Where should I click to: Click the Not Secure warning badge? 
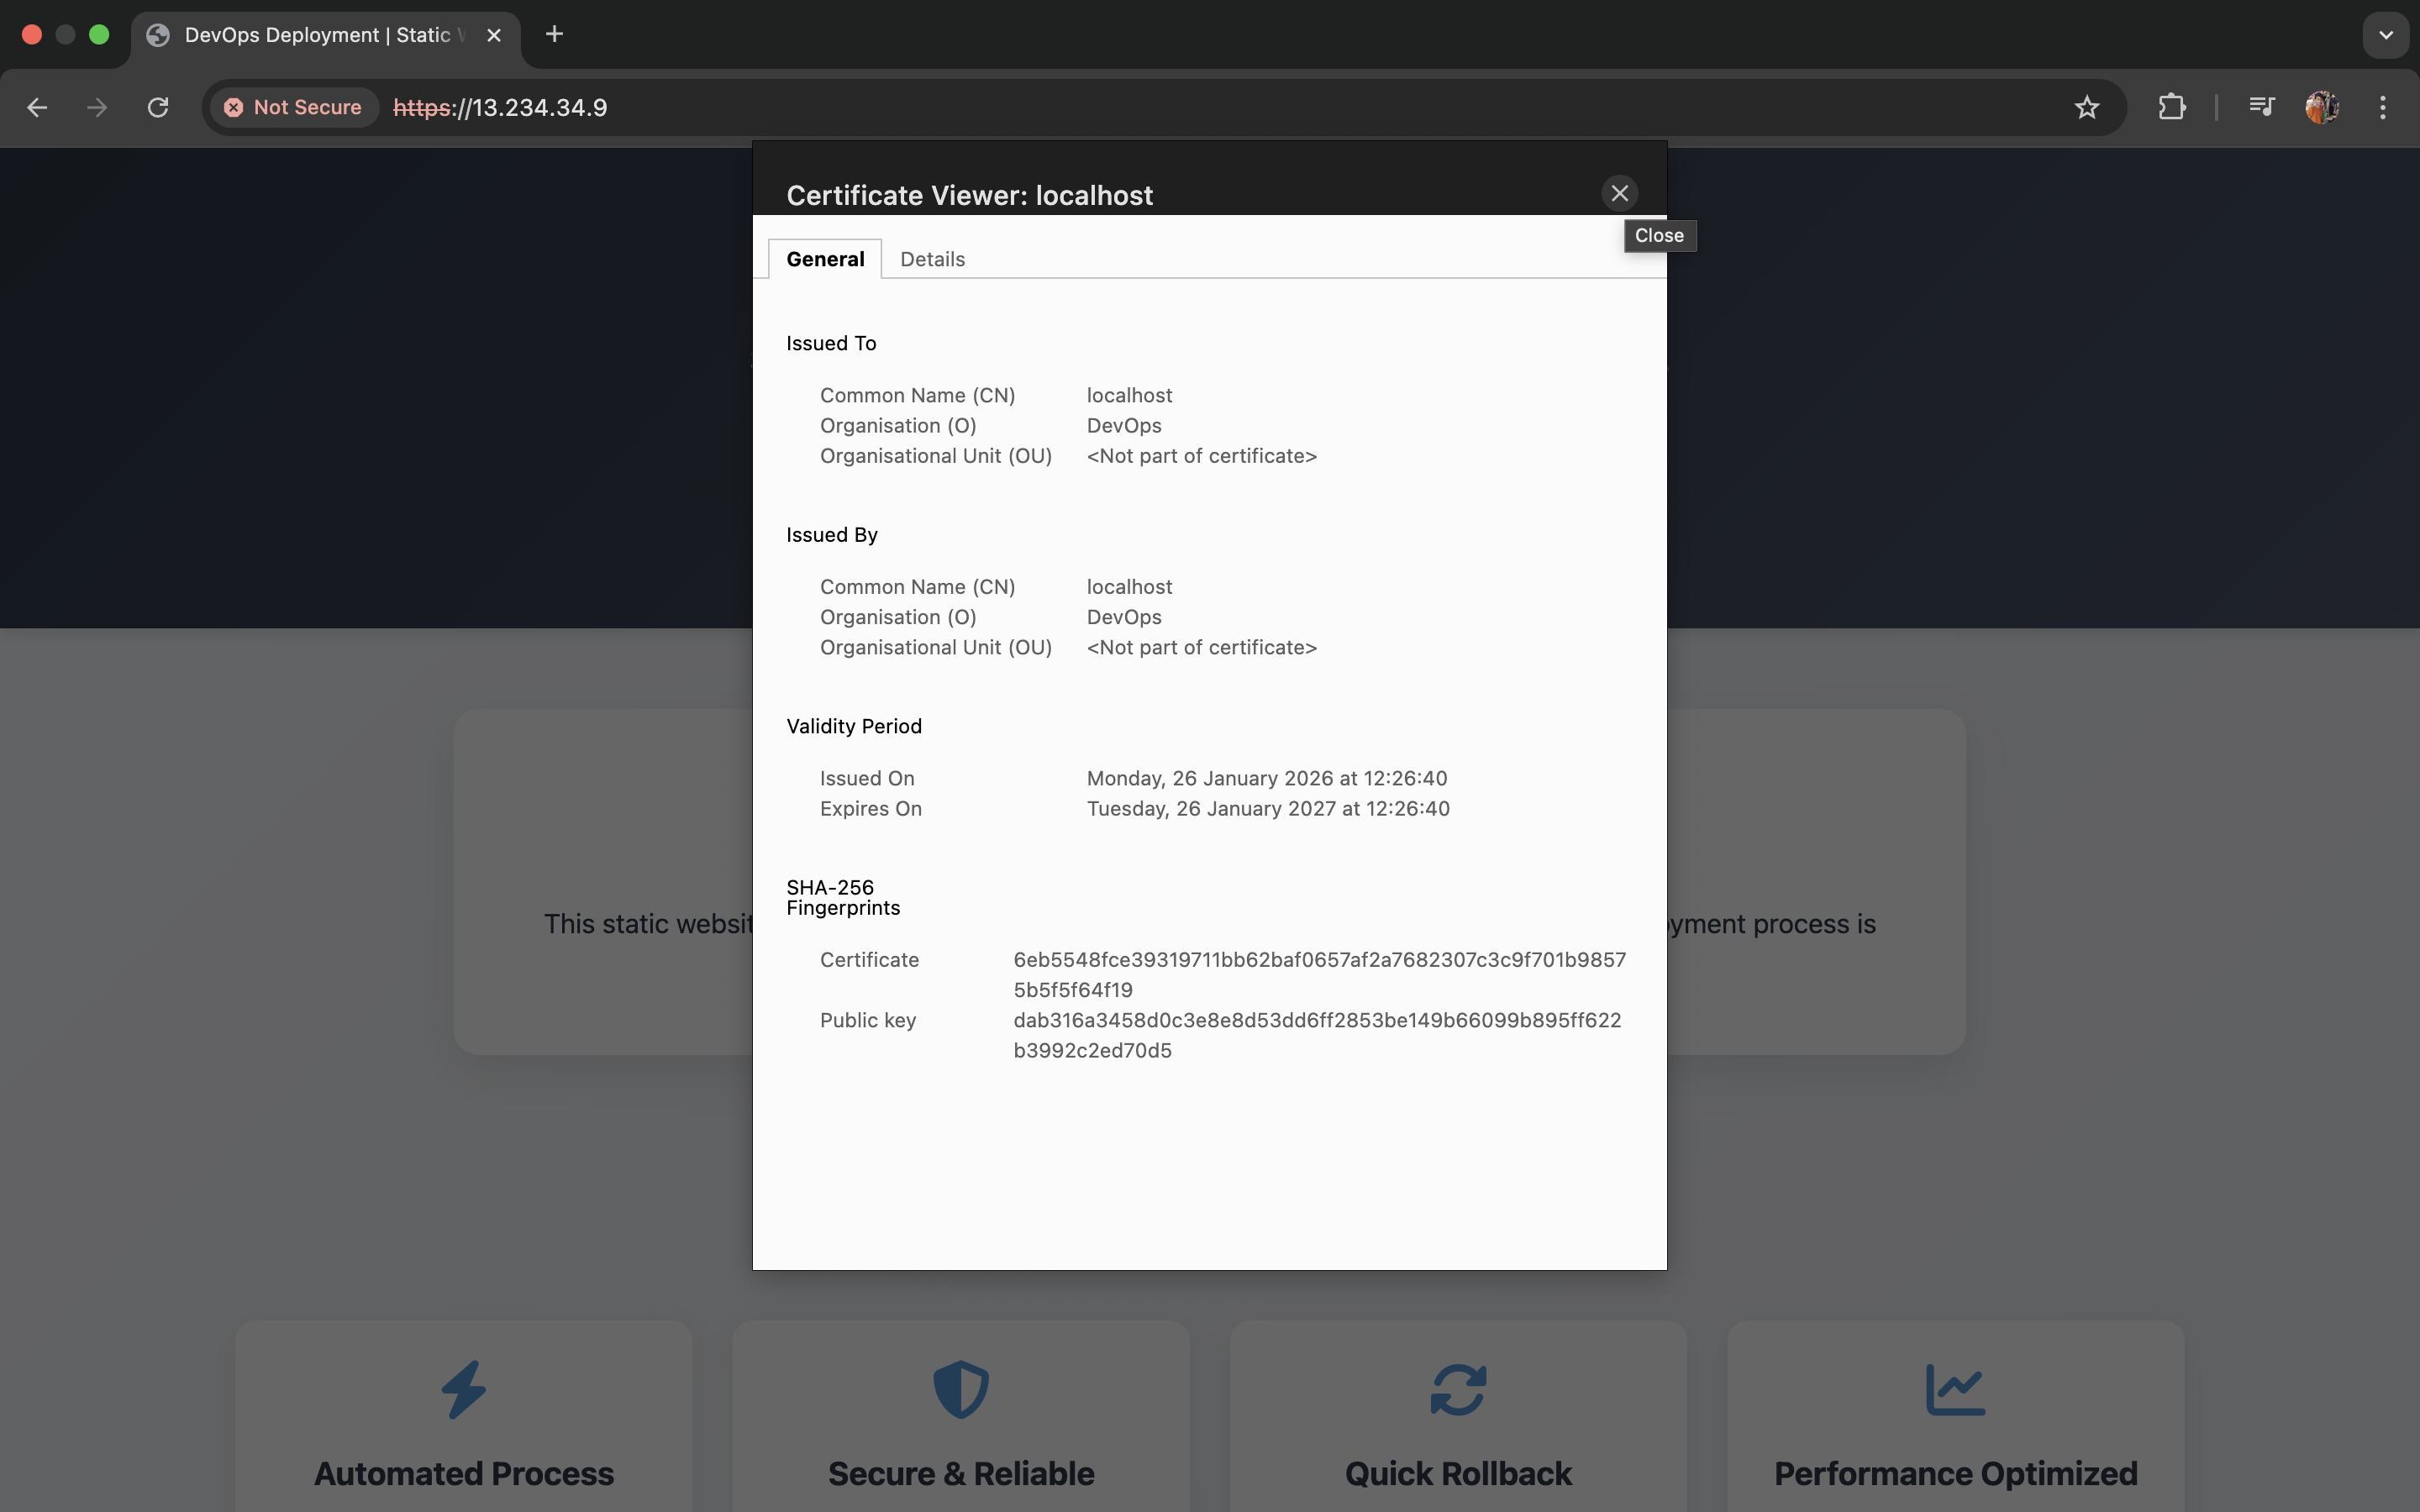(292, 107)
